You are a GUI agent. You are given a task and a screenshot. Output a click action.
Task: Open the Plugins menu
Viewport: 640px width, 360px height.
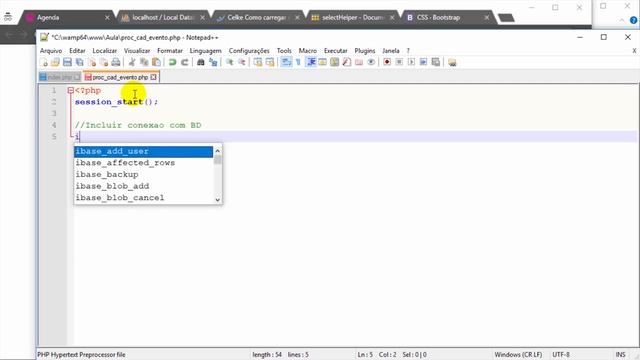[x=364, y=51]
